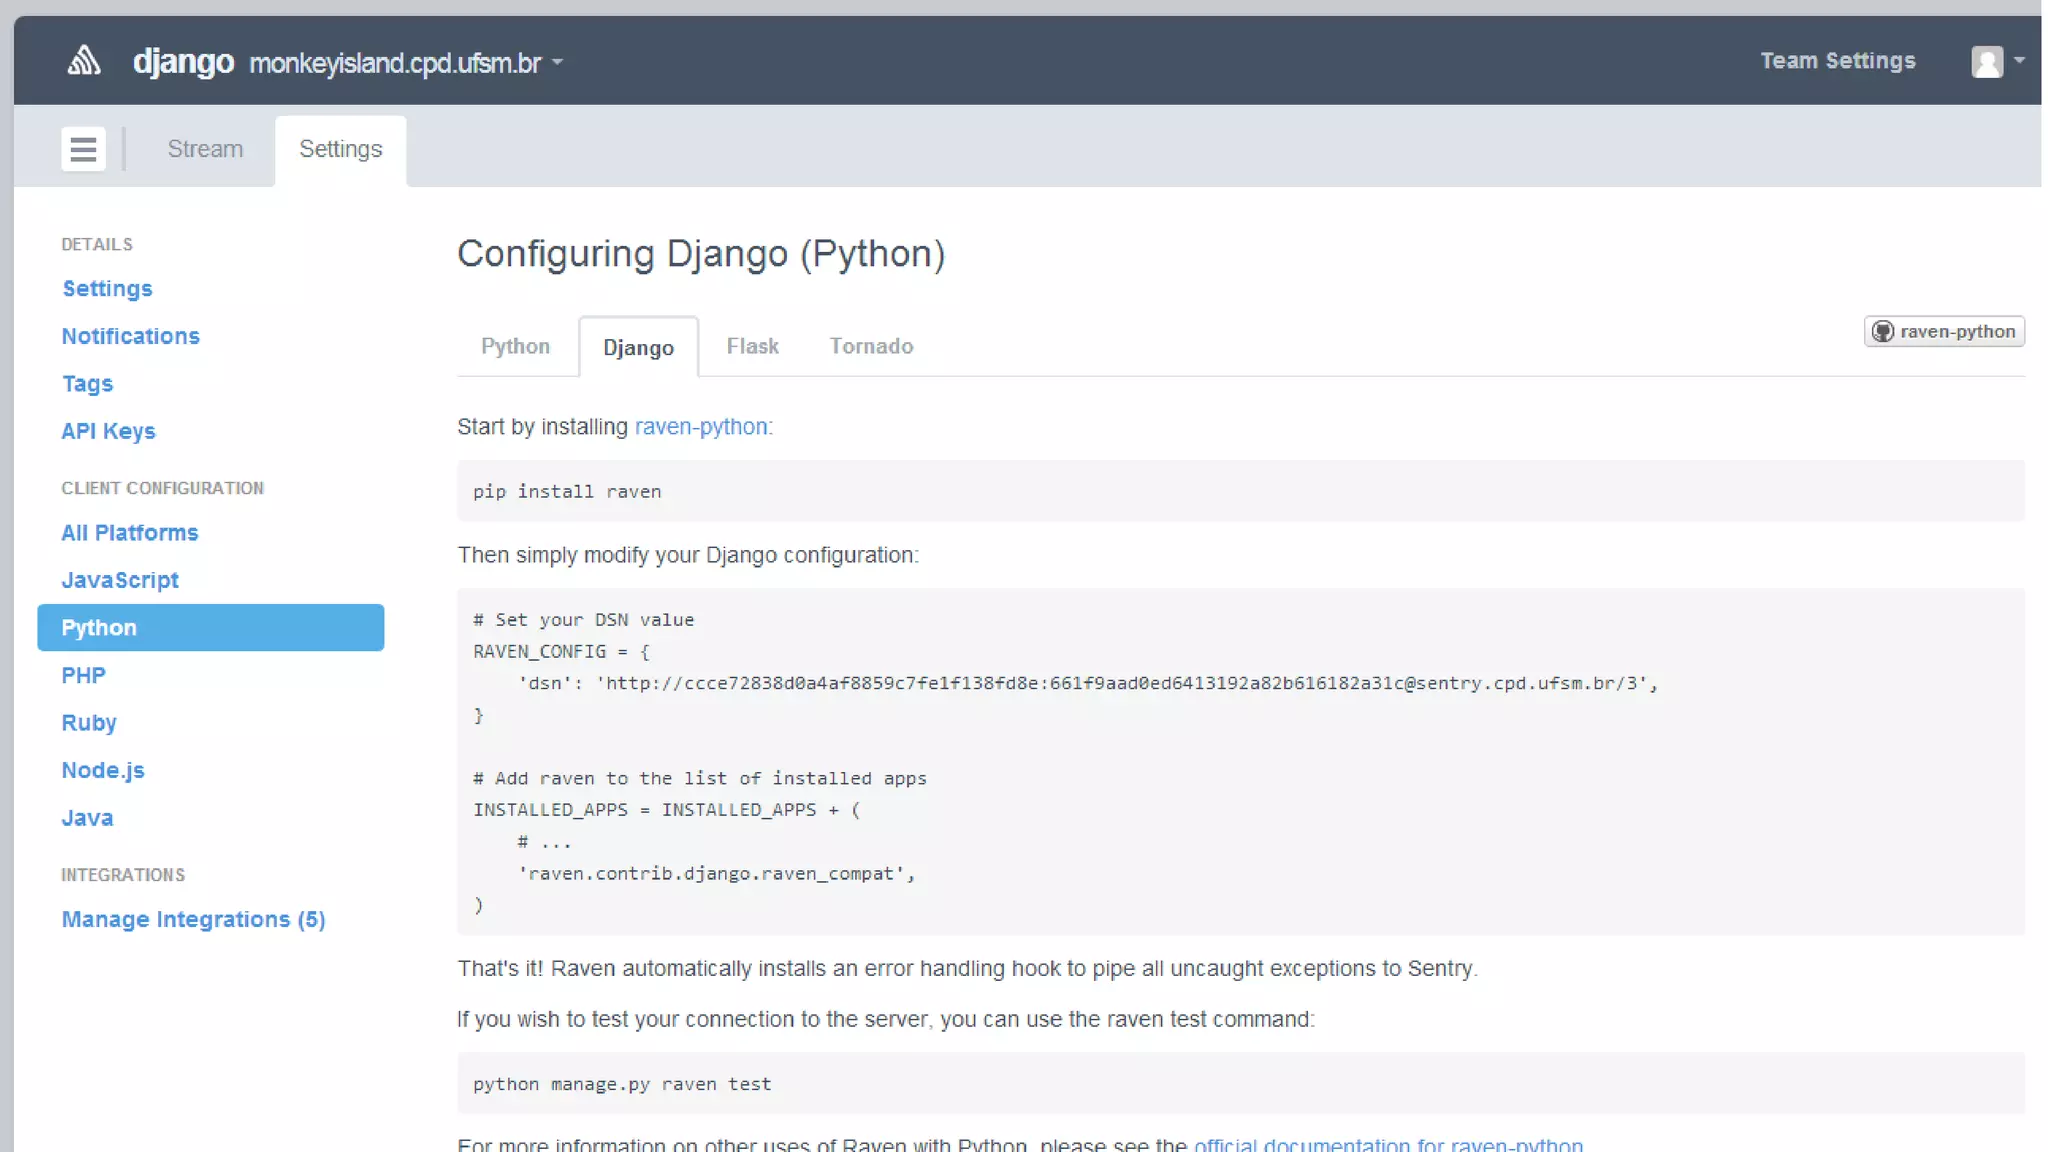Click the user avatar icon

coord(1986,61)
